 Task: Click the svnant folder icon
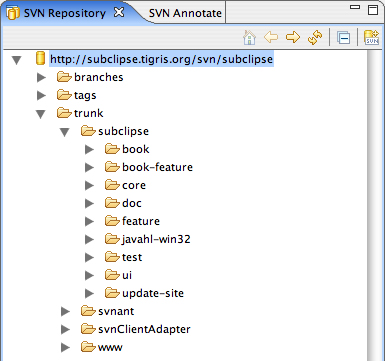88,311
